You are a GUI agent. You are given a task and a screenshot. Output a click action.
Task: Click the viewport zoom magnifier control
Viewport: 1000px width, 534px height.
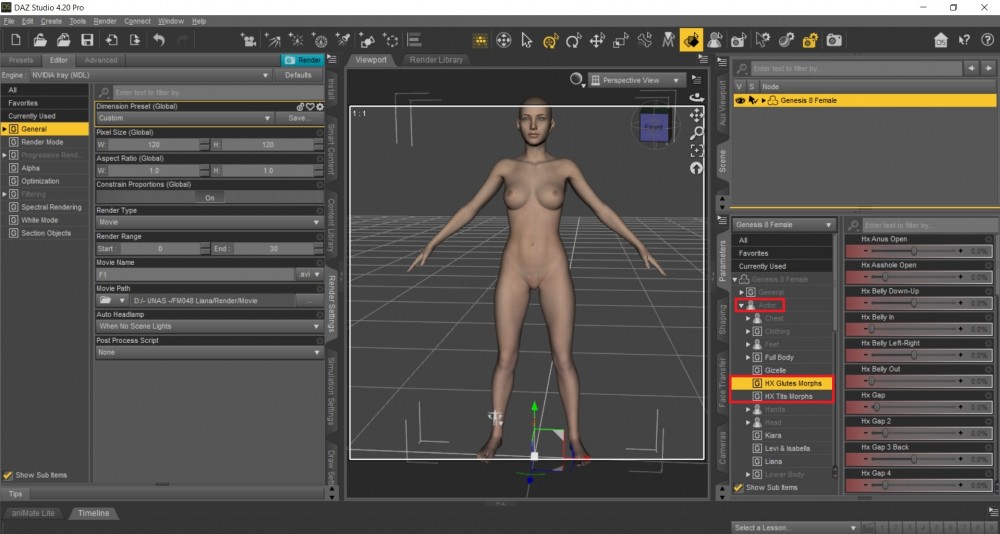click(696, 133)
